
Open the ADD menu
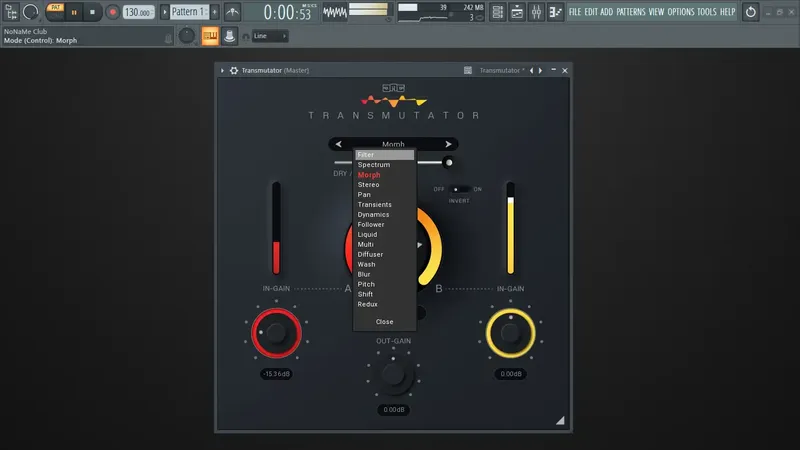point(607,12)
